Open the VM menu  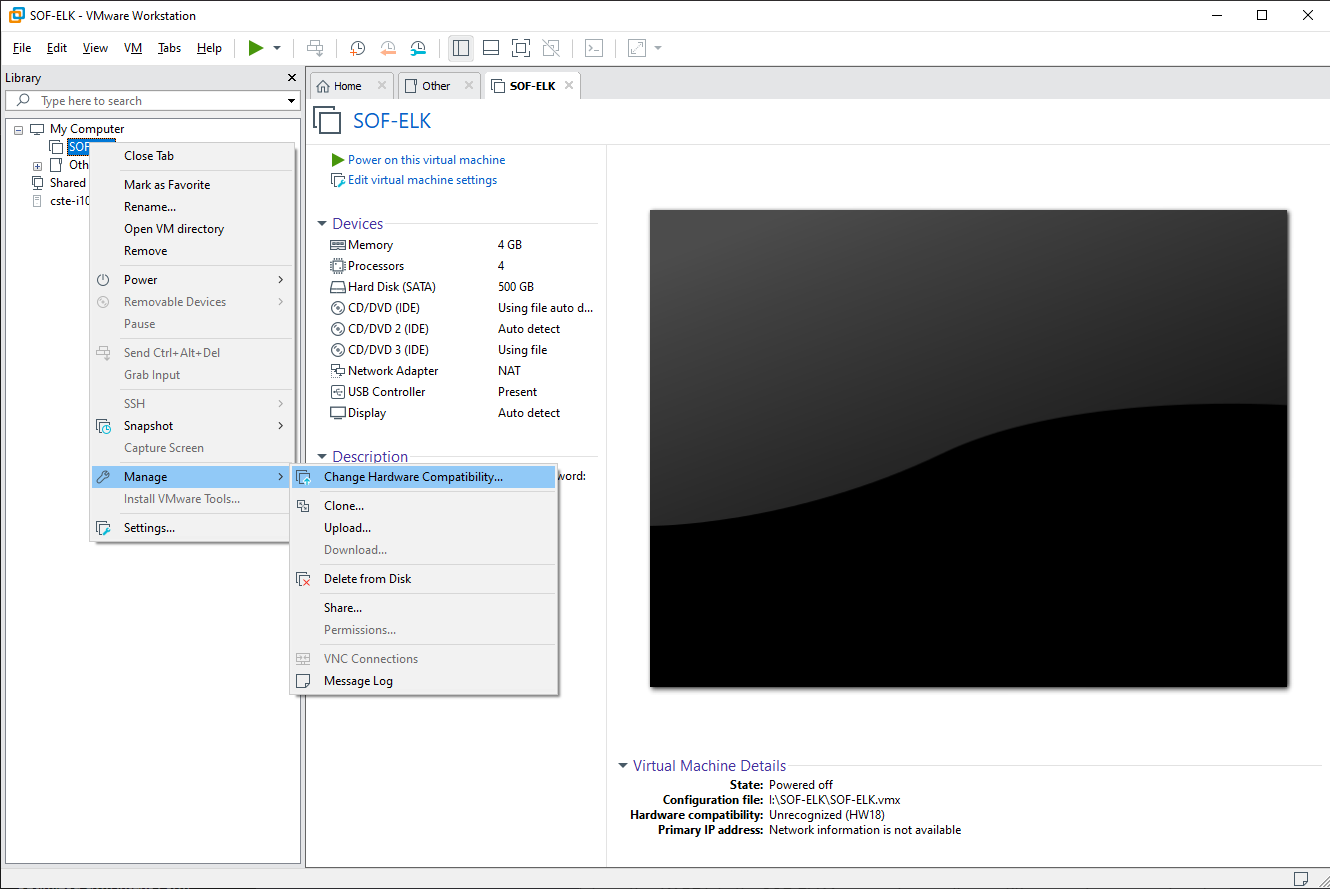133,48
